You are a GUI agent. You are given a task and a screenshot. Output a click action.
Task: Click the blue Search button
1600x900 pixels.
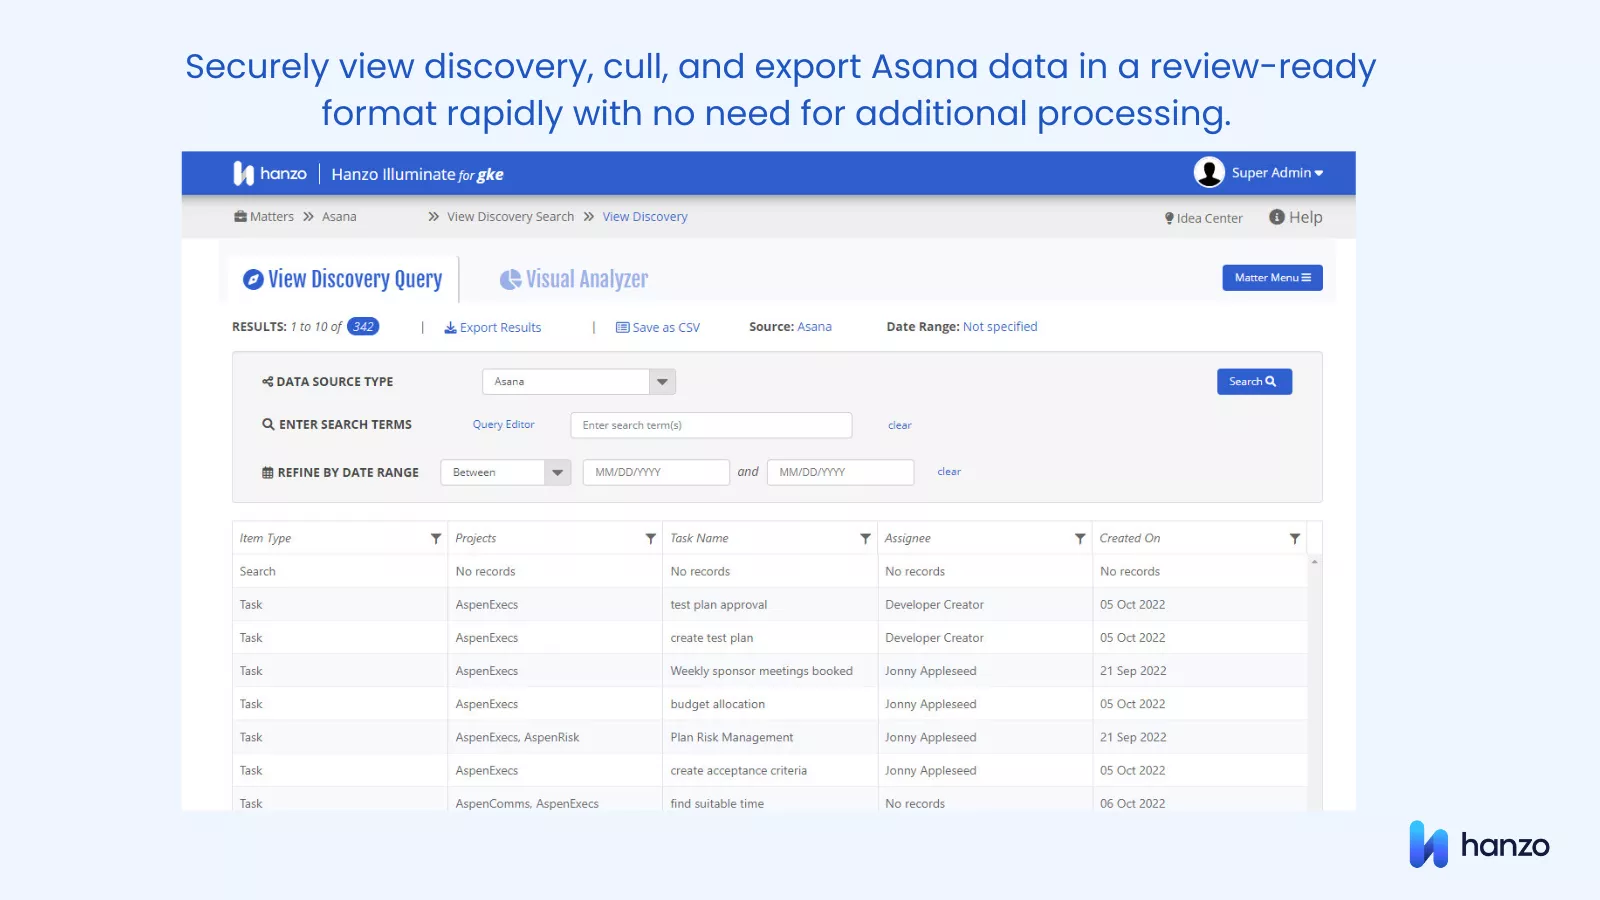(x=1254, y=382)
